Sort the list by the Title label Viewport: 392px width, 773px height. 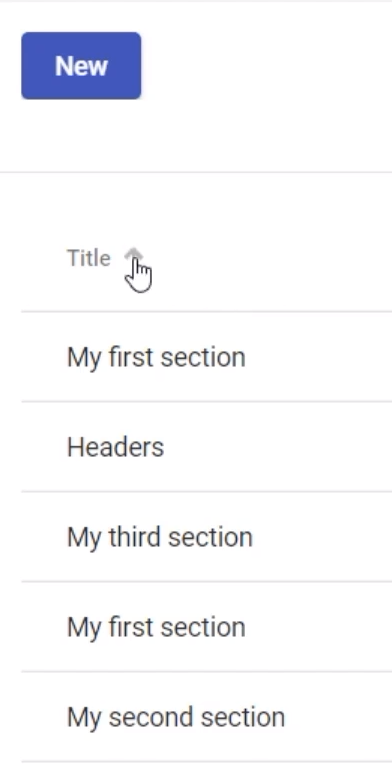89,258
